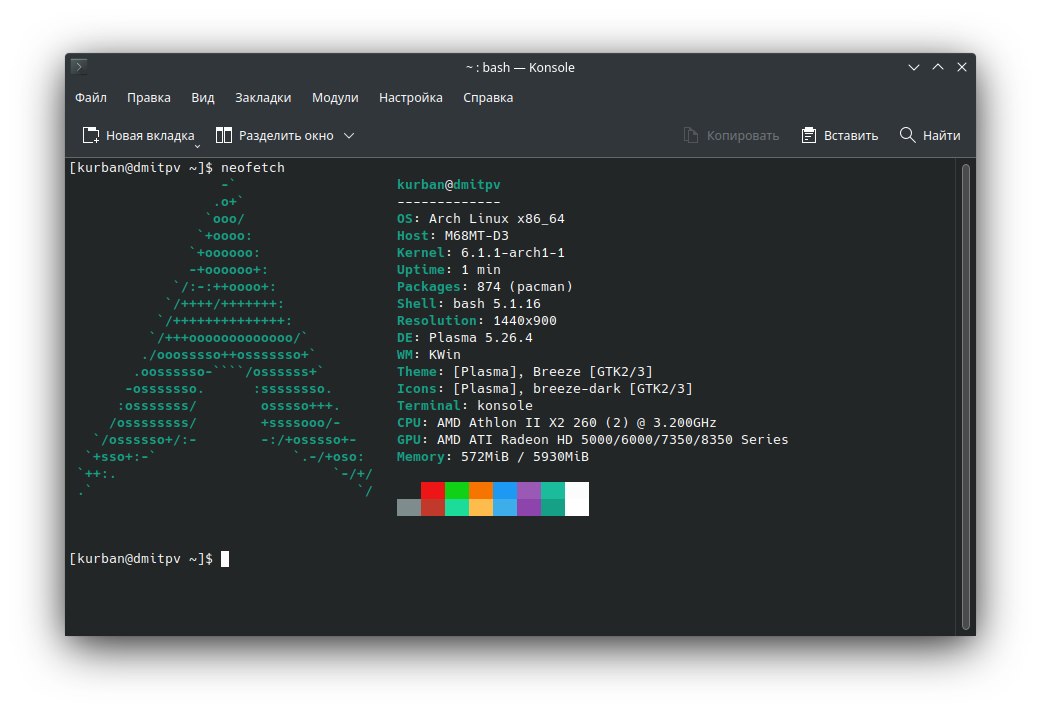Open the Настройка menu
The height and width of the screenshot is (713, 1041).
pos(410,98)
